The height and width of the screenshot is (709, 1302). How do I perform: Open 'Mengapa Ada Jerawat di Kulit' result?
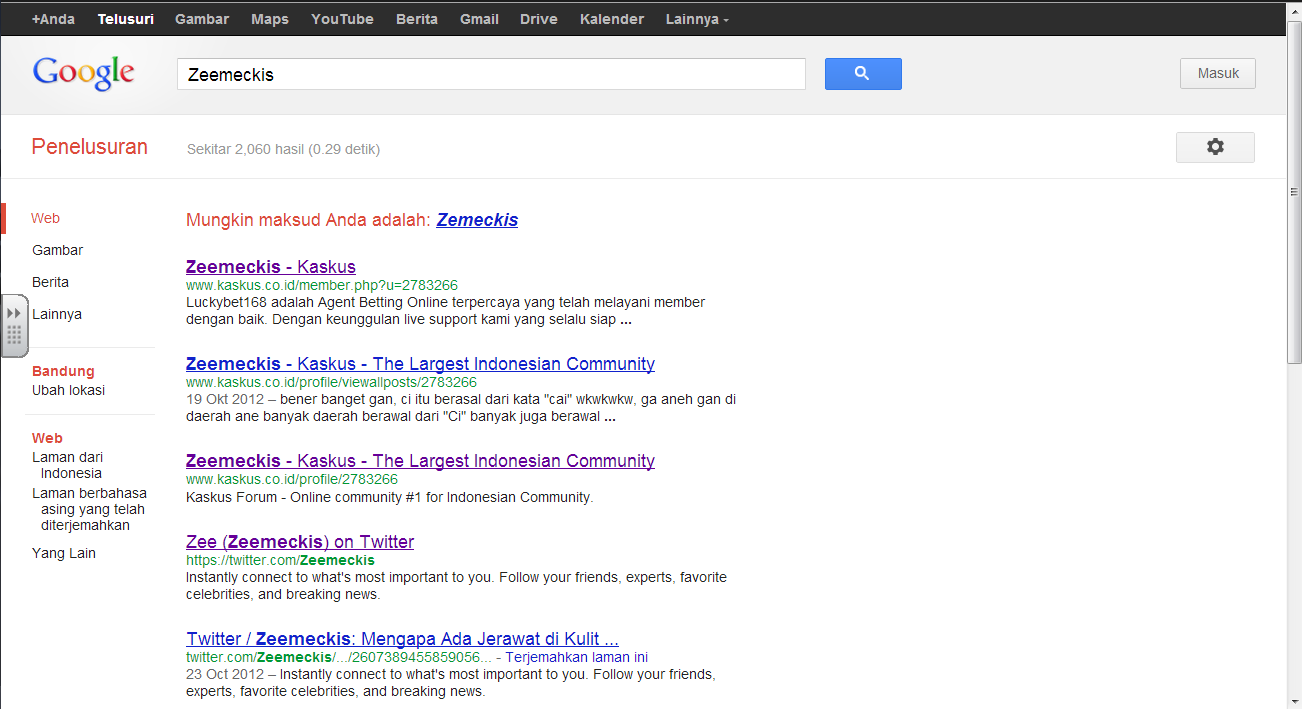point(402,639)
